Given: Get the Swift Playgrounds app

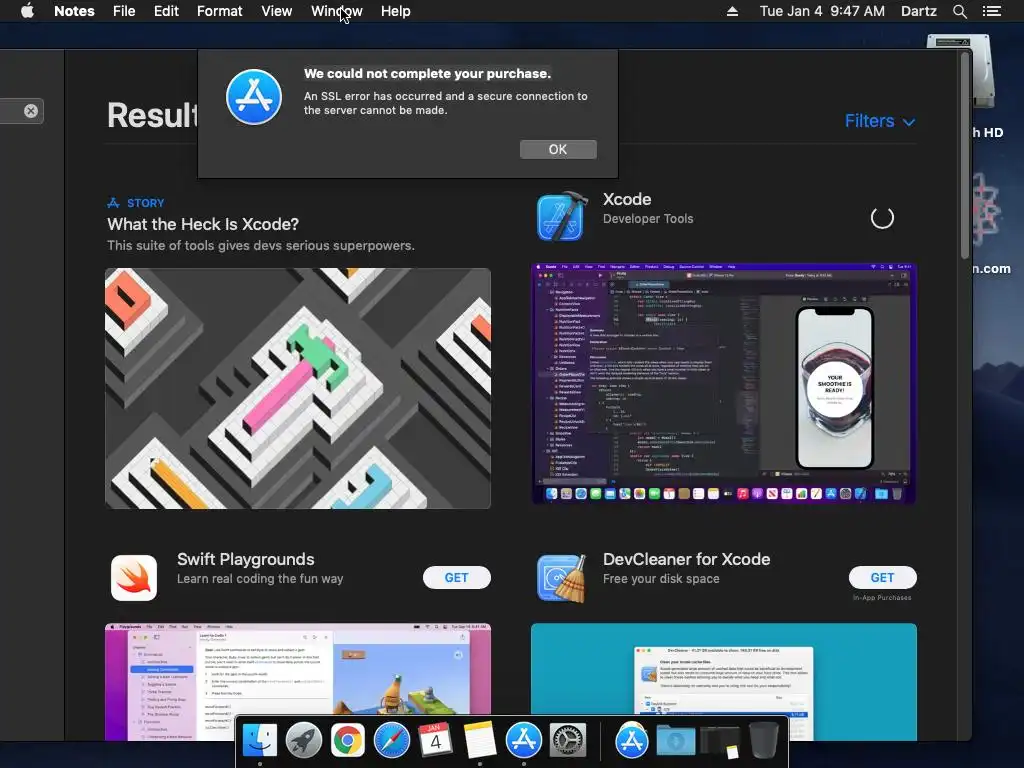Looking at the screenshot, I should pos(456,578).
